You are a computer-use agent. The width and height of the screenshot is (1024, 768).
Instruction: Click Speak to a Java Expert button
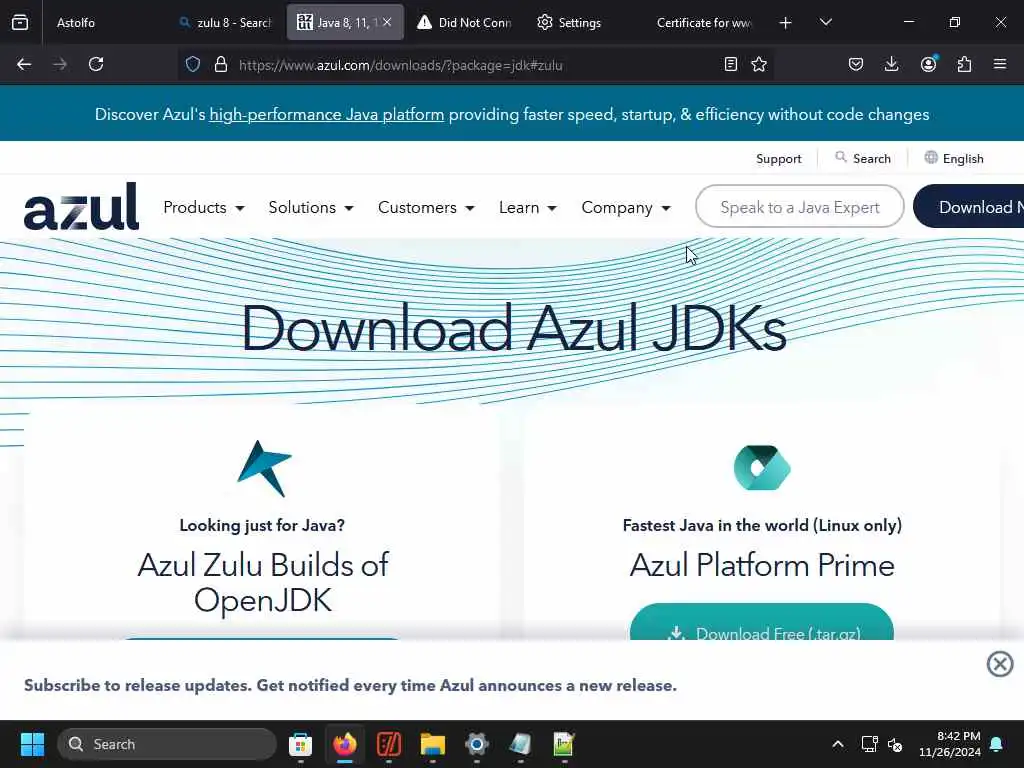coord(800,207)
